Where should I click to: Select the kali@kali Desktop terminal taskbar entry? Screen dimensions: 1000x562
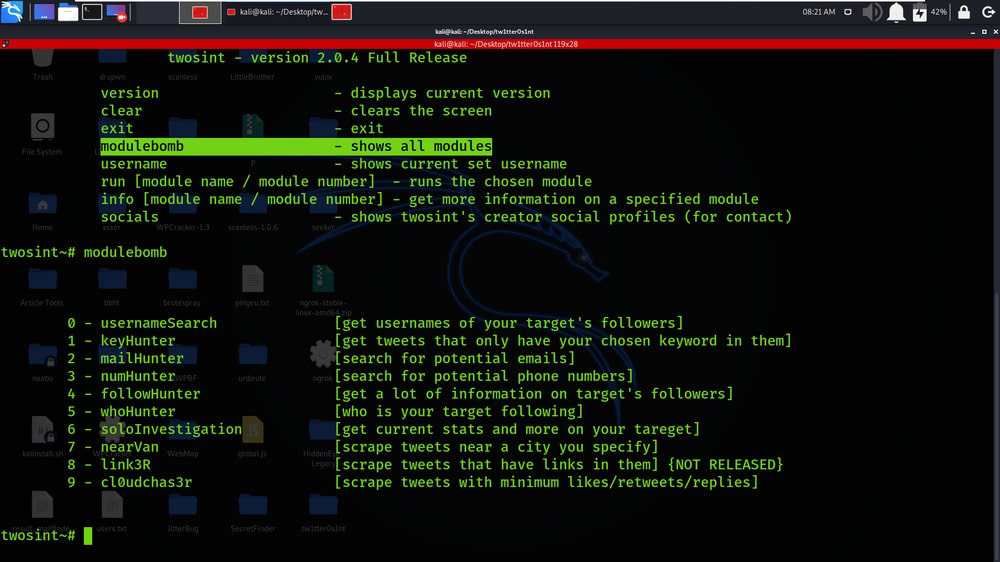click(x=277, y=11)
